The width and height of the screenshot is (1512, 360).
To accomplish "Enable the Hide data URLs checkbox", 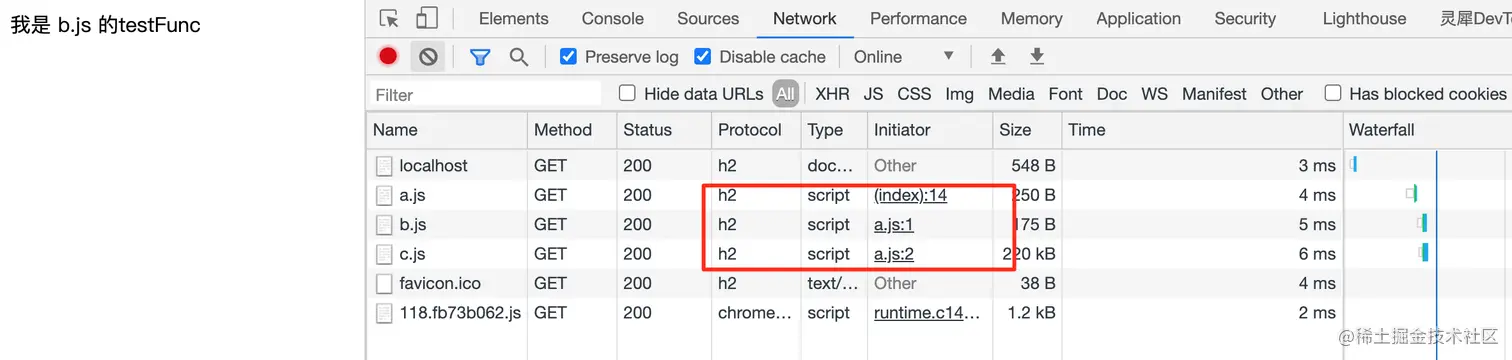I will click(627, 93).
